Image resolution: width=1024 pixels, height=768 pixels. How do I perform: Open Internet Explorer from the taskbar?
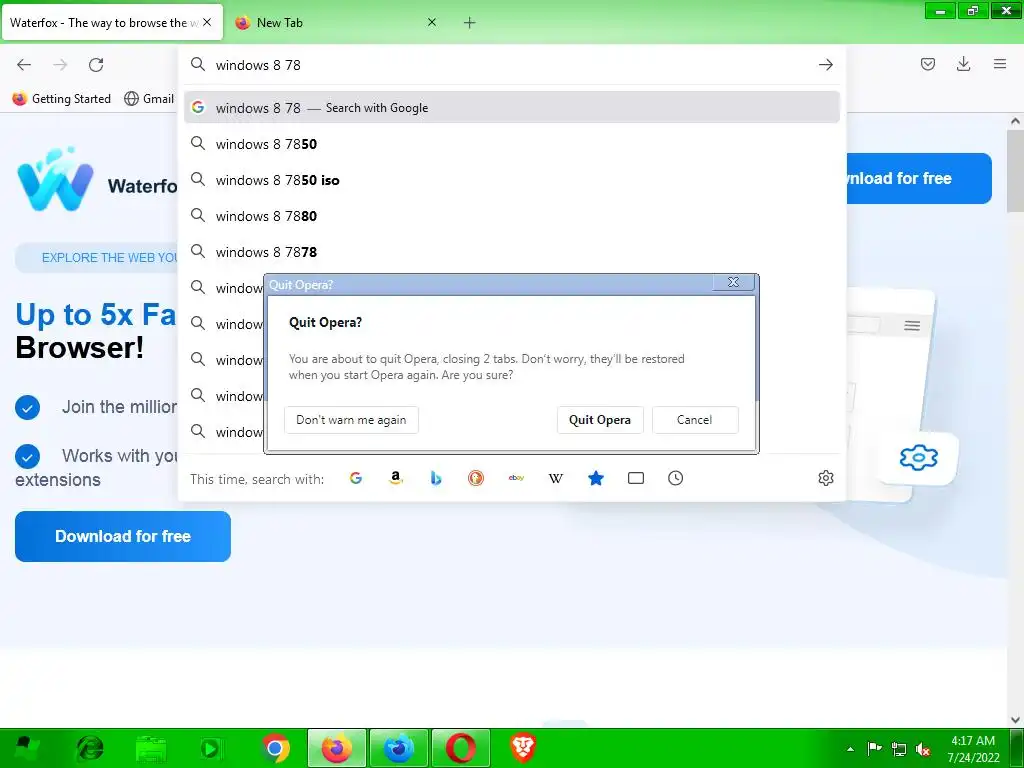coord(89,748)
